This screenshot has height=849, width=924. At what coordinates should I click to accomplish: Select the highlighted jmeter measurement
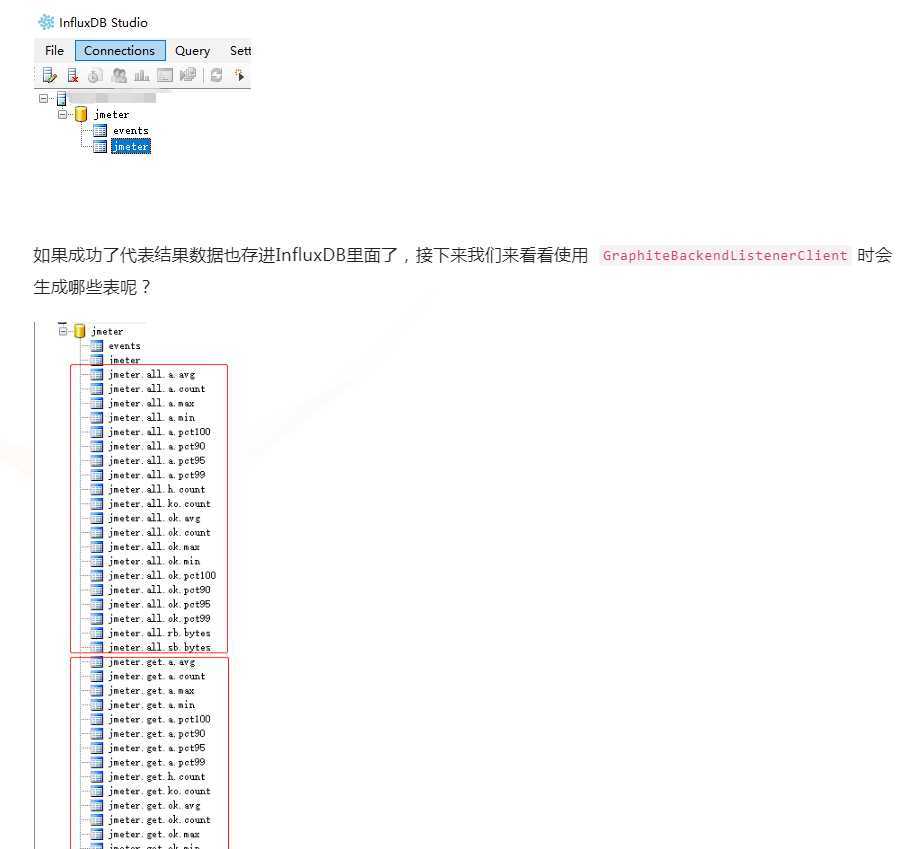[131, 146]
